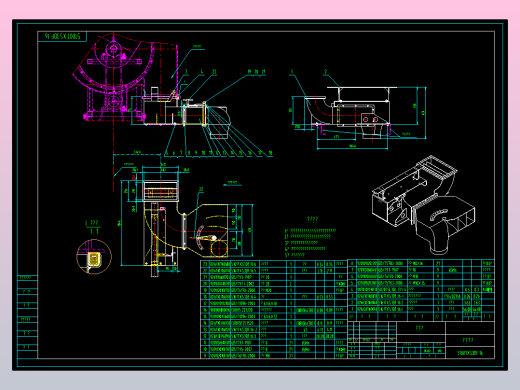Select the isometric 3D wireframe view
This screenshot has height=390, width=520.
tap(423, 204)
